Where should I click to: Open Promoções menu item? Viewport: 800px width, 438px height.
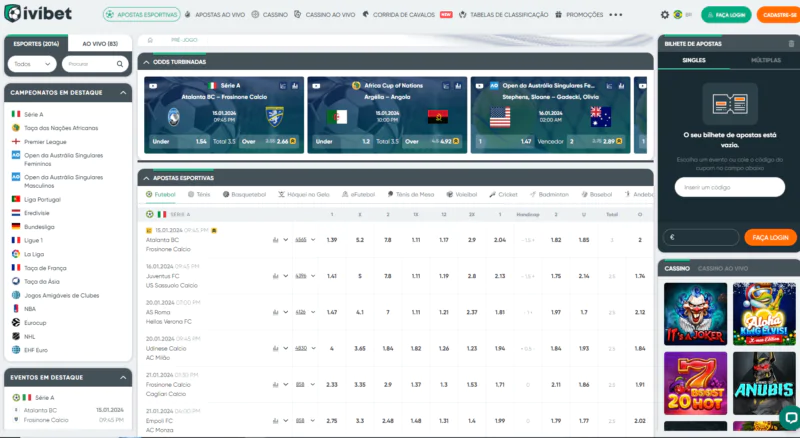click(x=579, y=15)
